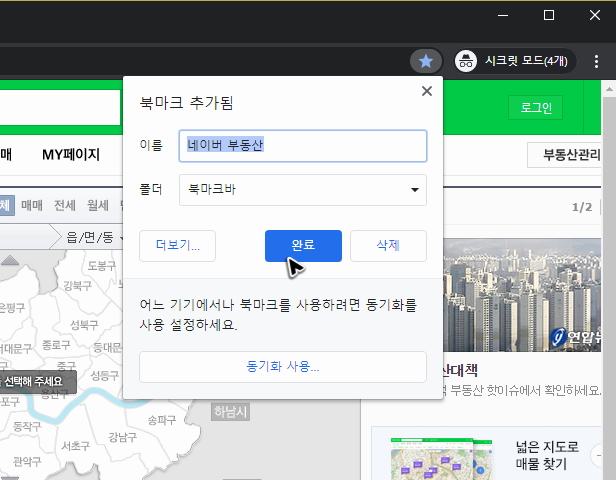Click the 동기화 사용... button
The width and height of the screenshot is (616, 480).
pyautogui.click(x=283, y=366)
